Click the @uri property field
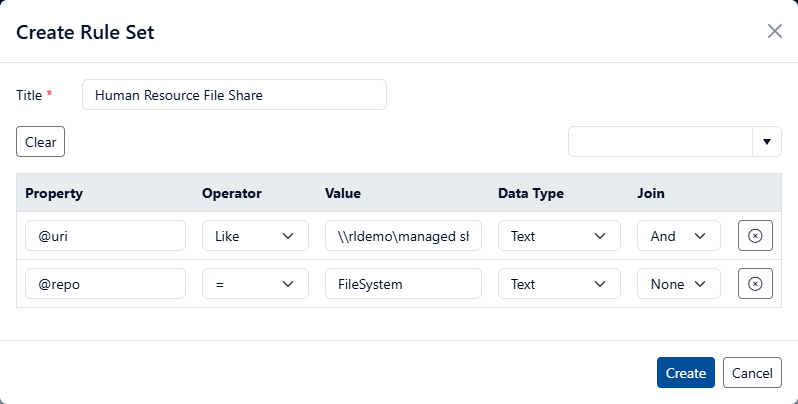Viewport: 798px width, 404px height. tap(105, 236)
